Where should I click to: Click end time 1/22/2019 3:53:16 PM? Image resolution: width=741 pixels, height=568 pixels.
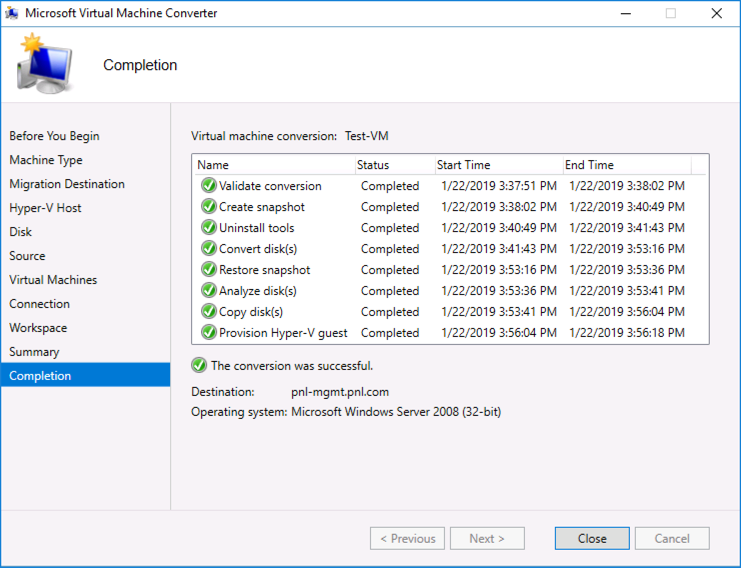[x=627, y=249]
